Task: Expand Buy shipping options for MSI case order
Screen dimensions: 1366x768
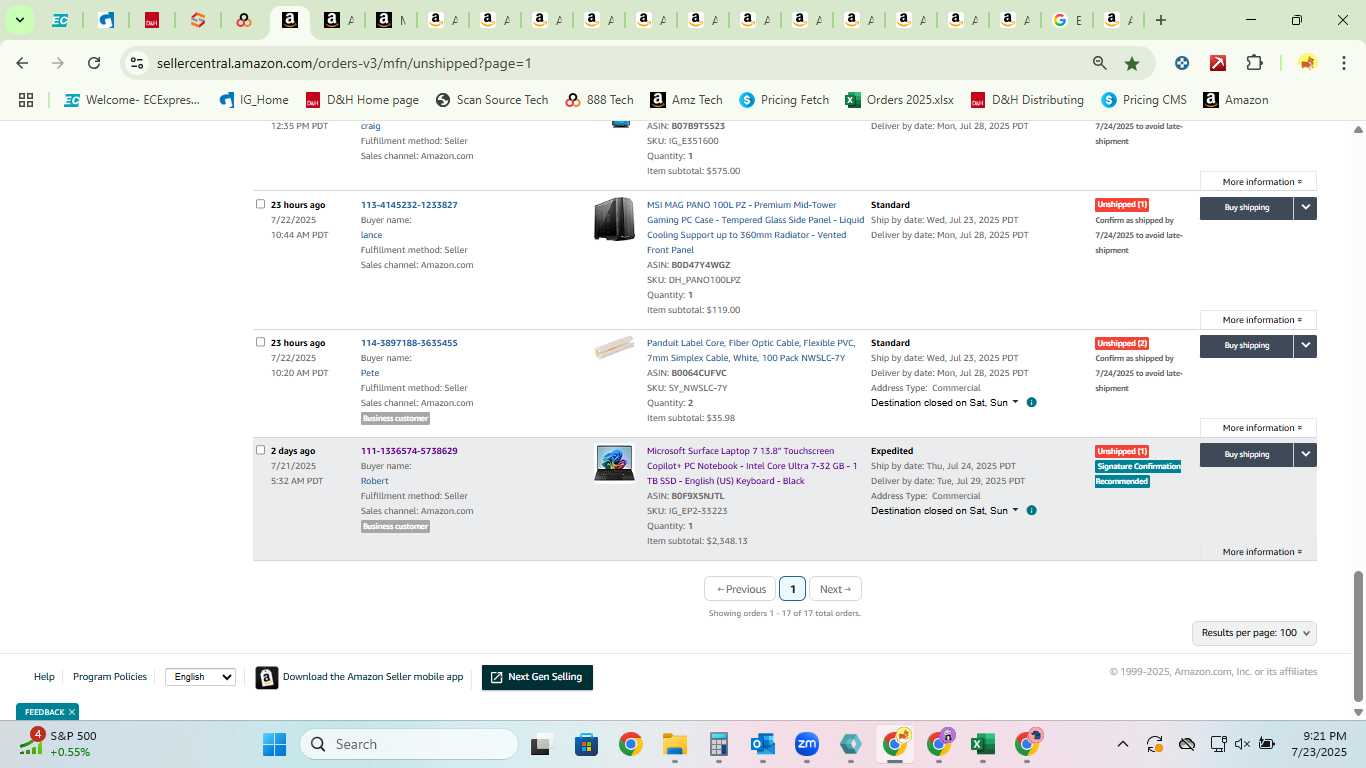Action: click(1305, 207)
